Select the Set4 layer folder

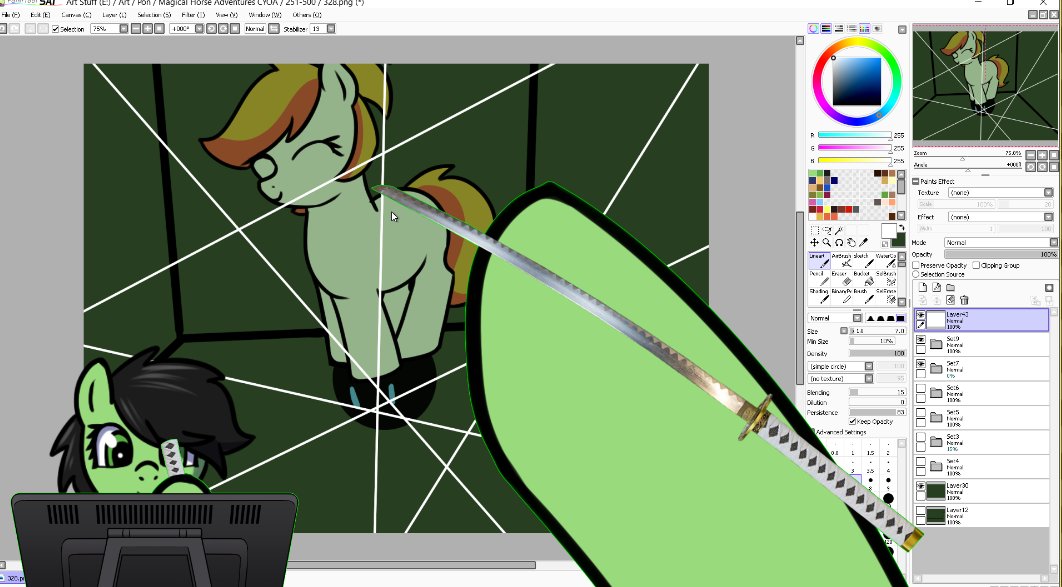(981, 466)
